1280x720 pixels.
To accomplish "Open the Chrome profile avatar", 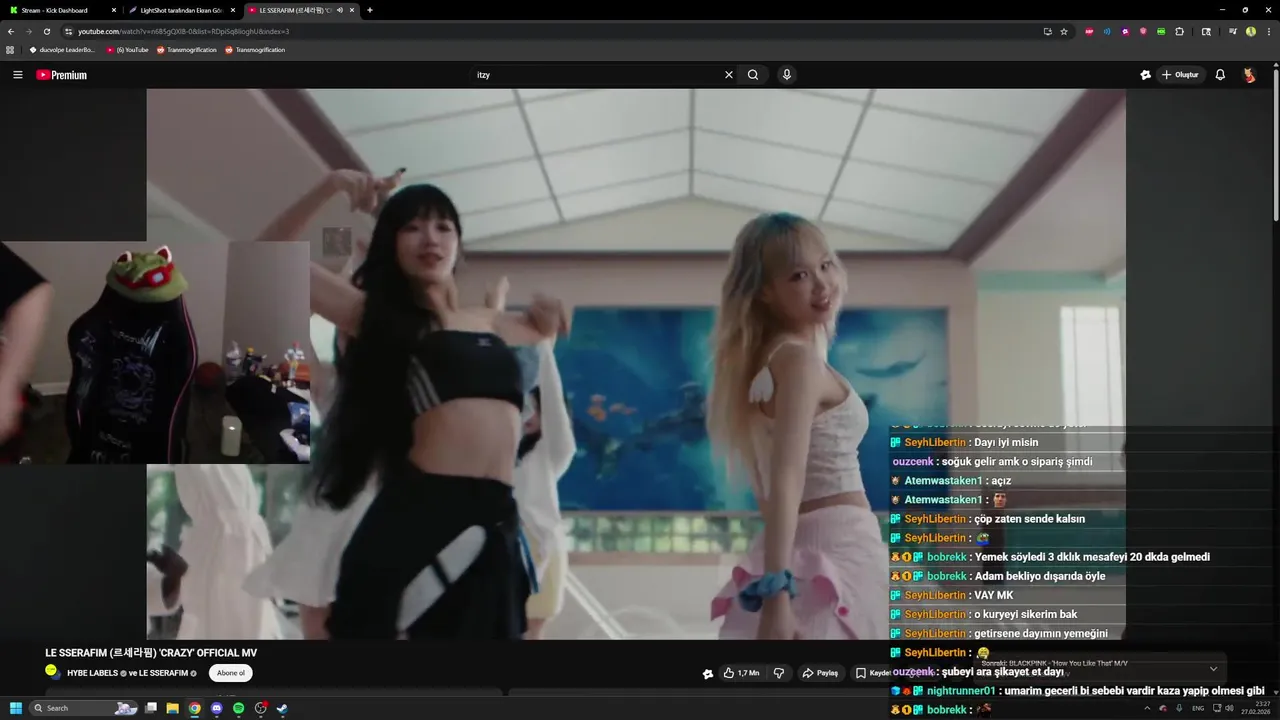I will [x=1251, y=31].
